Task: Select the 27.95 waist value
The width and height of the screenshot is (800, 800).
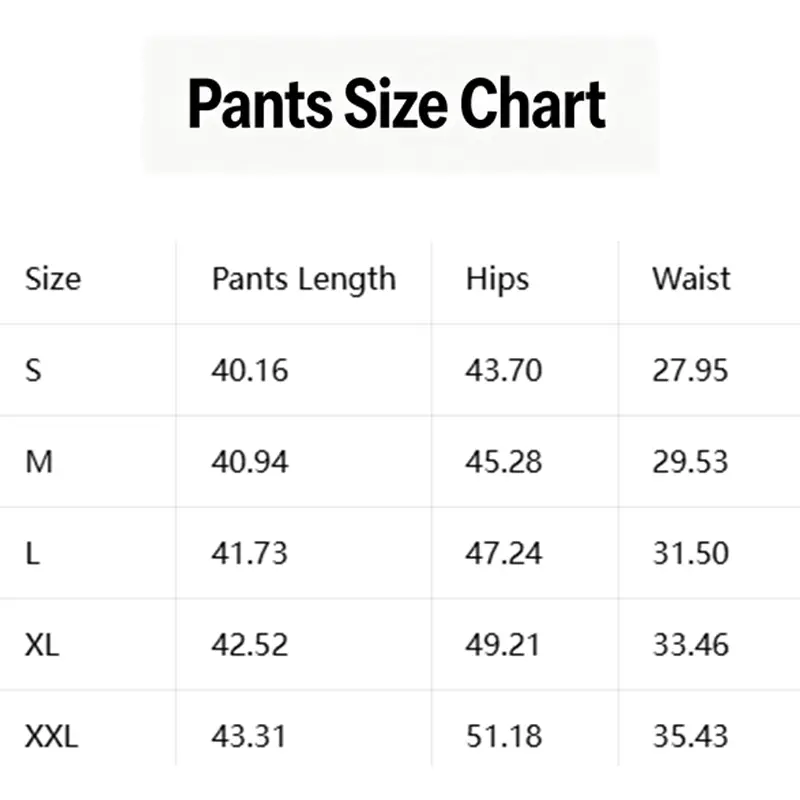Action: click(x=690, y=370)
